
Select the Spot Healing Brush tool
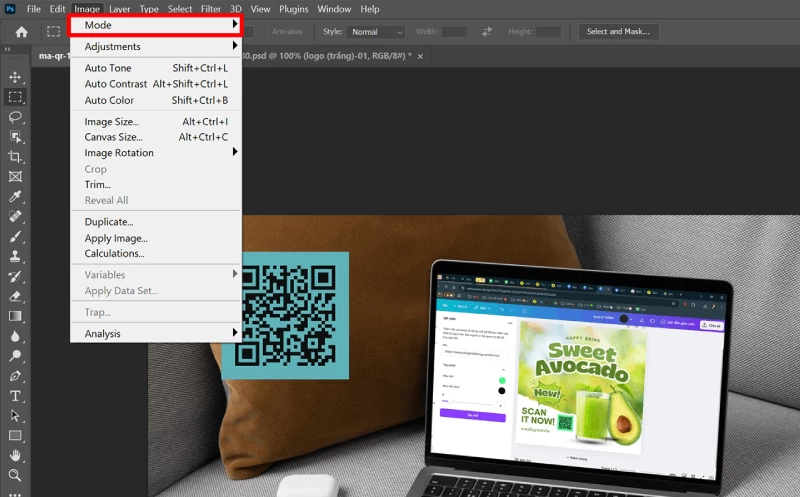pos(15,216)
